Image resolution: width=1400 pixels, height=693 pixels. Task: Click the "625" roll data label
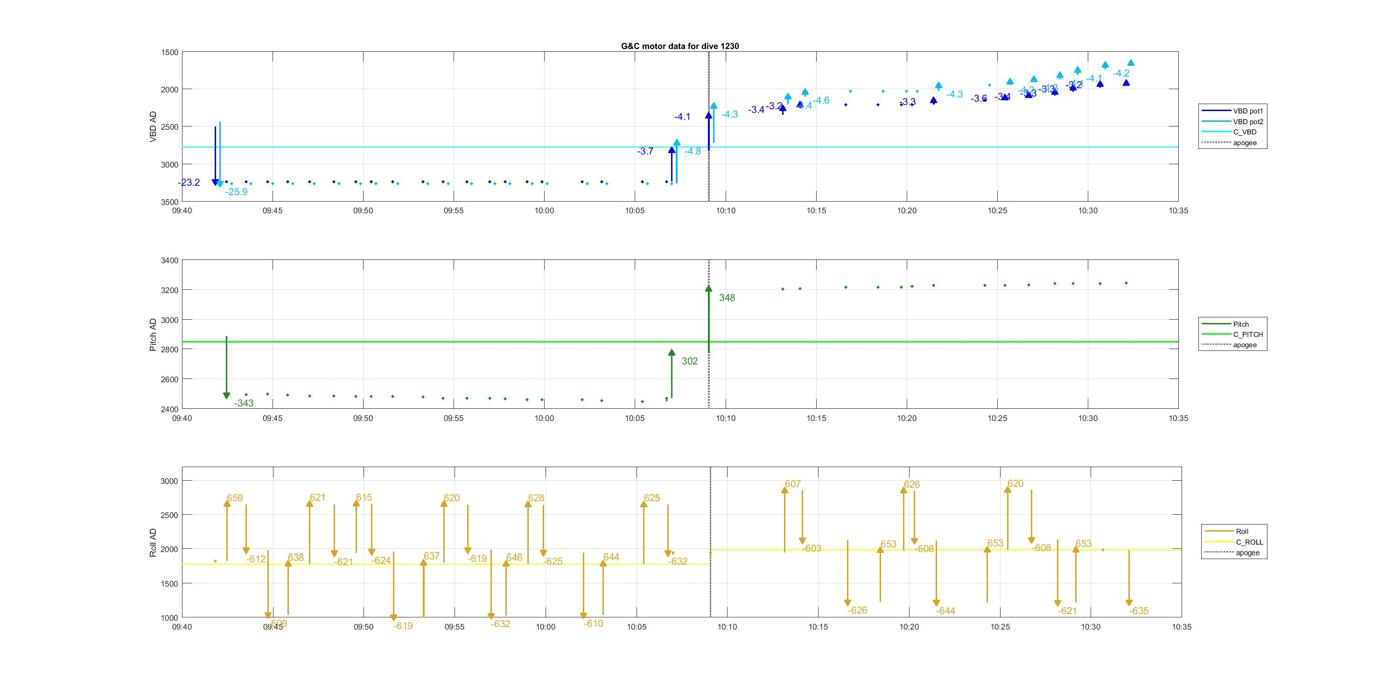click(x=652, y=498)
